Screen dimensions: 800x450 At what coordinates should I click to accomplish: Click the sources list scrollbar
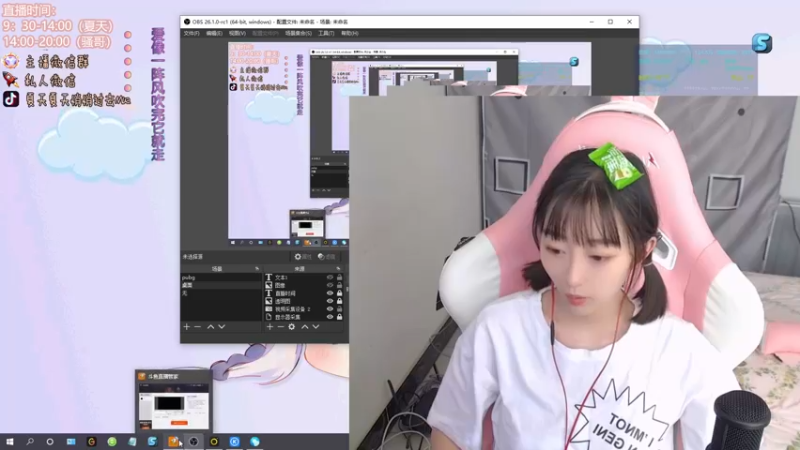(x=347, y=289)
